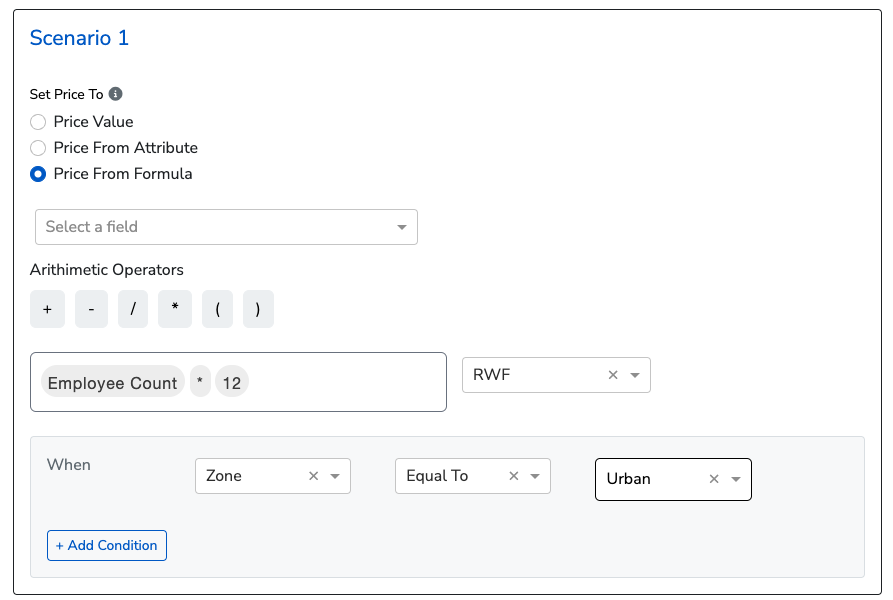Choose Price From Attribute radio option

tap(38, 148)
